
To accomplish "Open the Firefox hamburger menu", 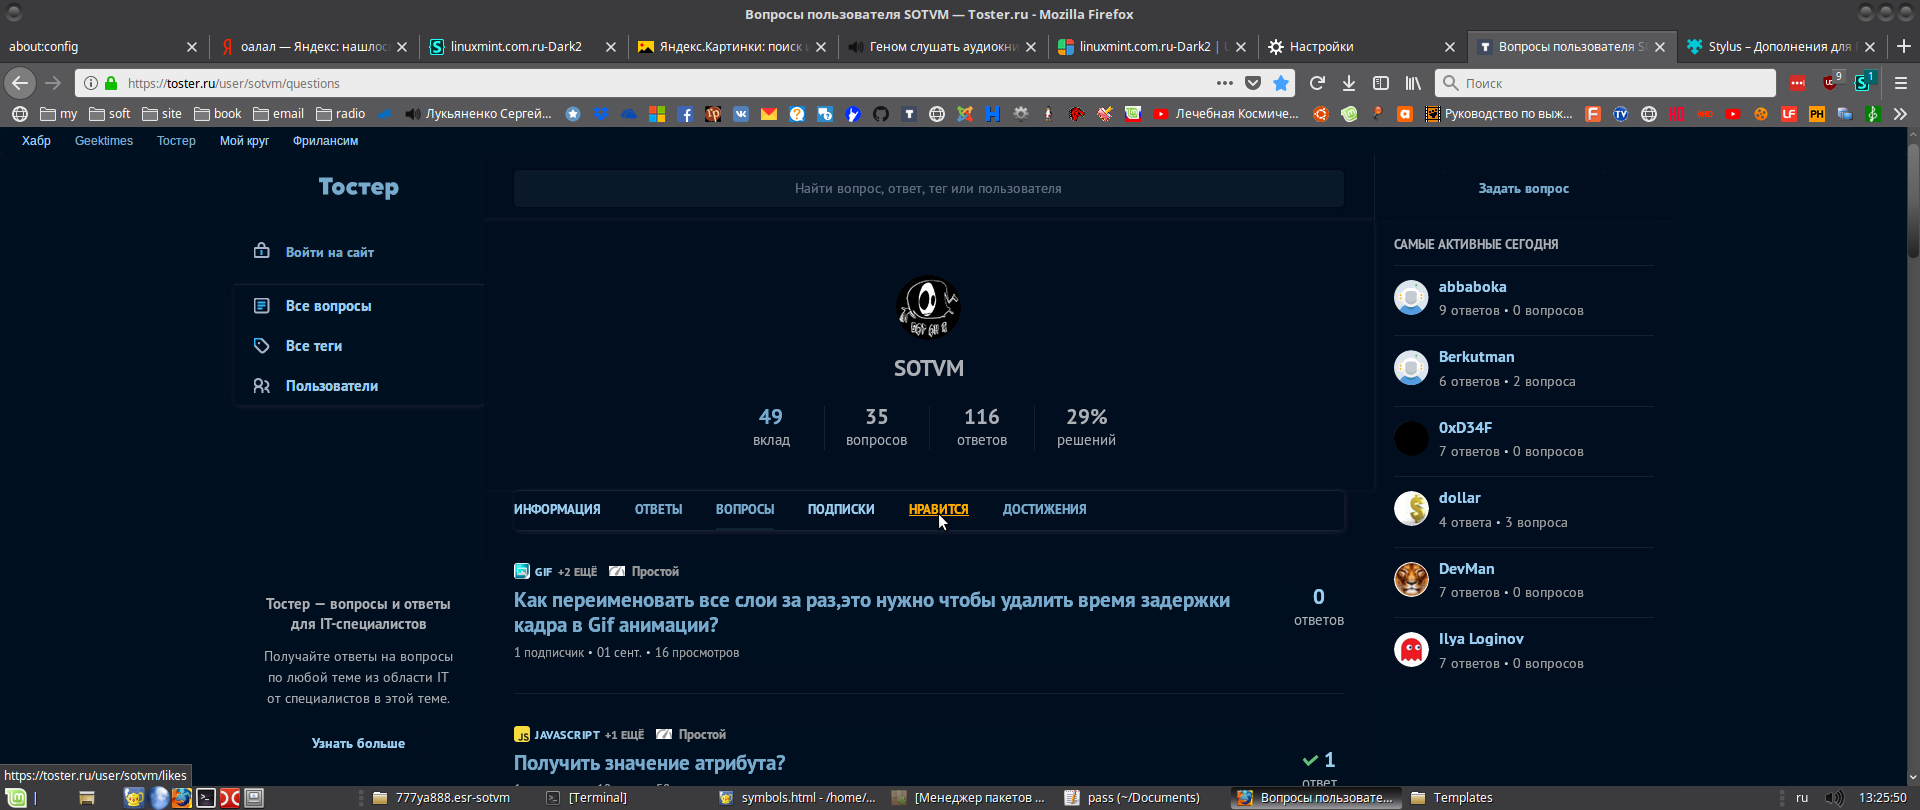I will pos(1901,83).
